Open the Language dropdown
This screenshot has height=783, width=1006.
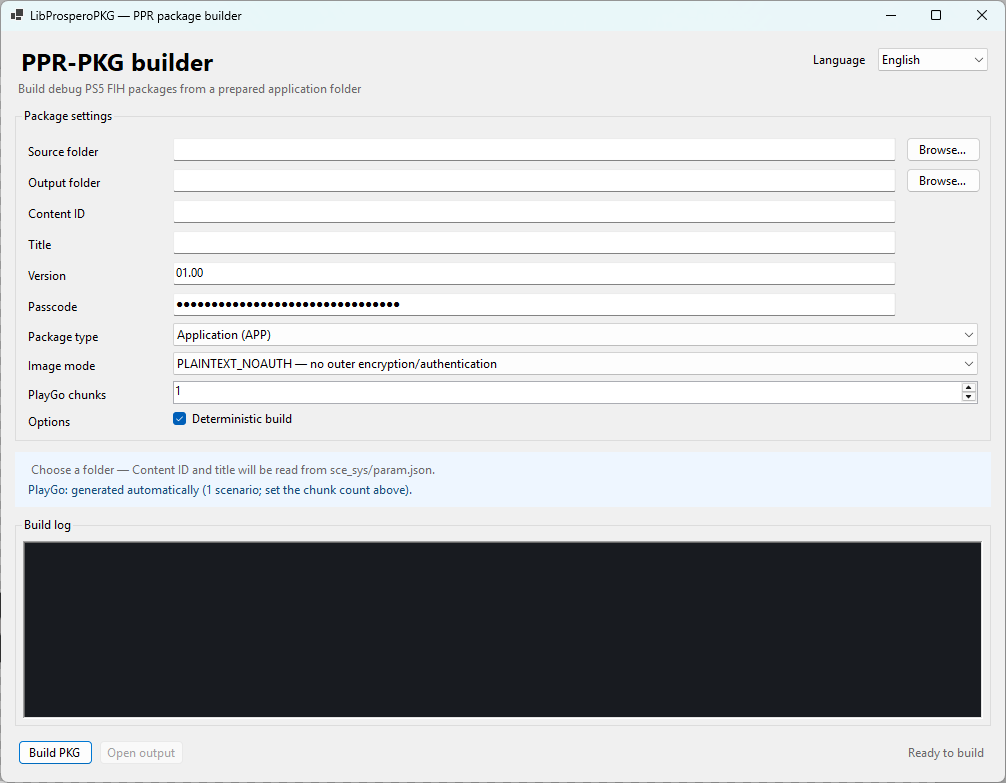click(x=932, y=60)
